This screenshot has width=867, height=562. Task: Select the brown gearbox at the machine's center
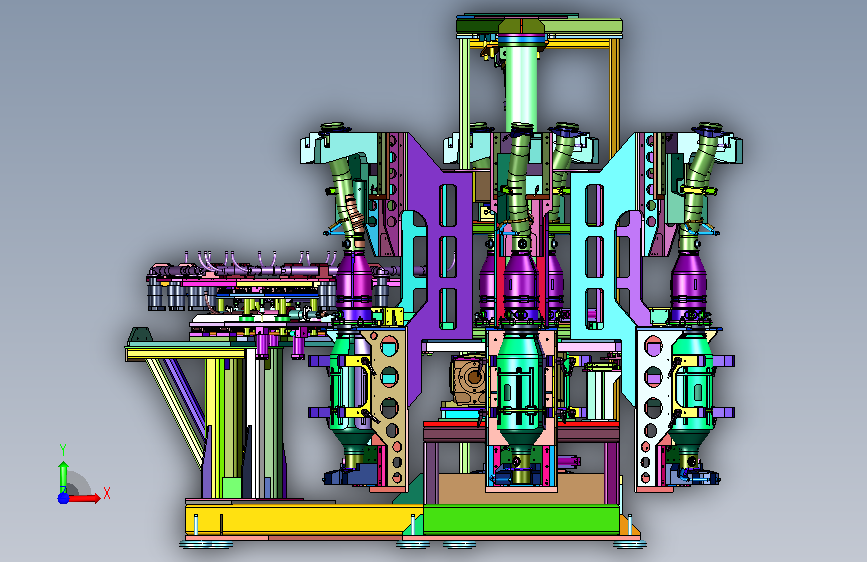coord(469,380)
